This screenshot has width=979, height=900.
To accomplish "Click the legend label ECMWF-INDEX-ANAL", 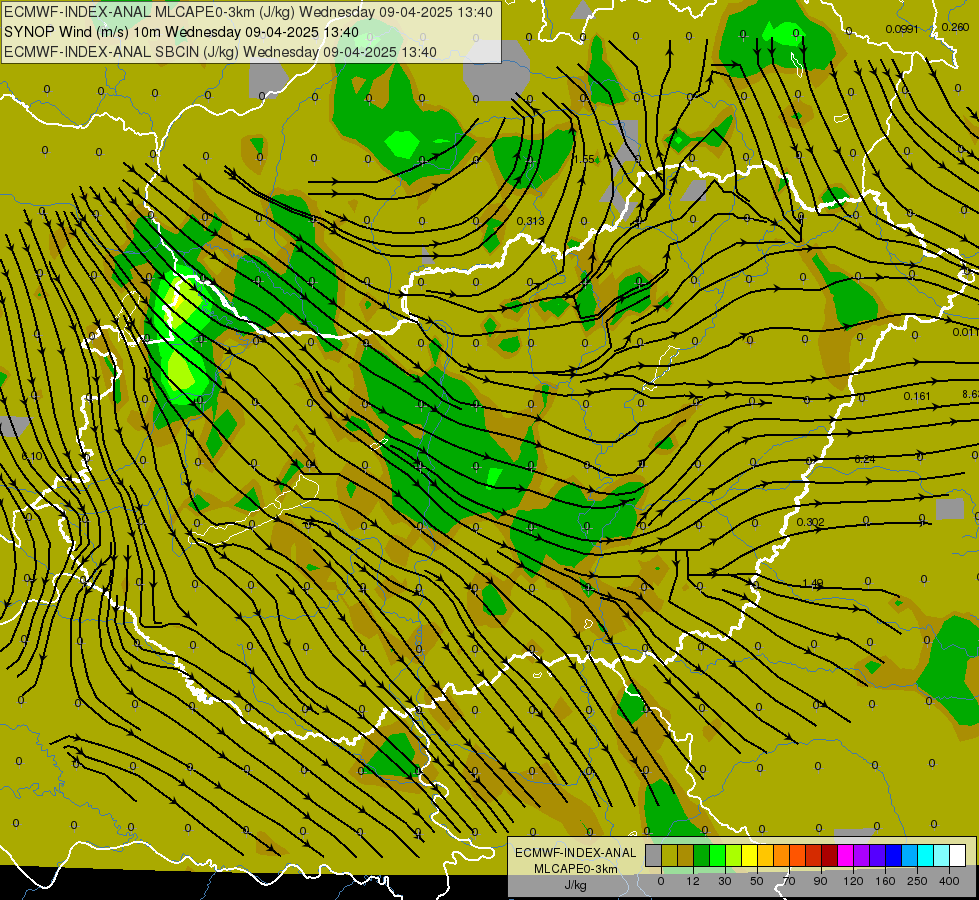I will coord(575,853).
